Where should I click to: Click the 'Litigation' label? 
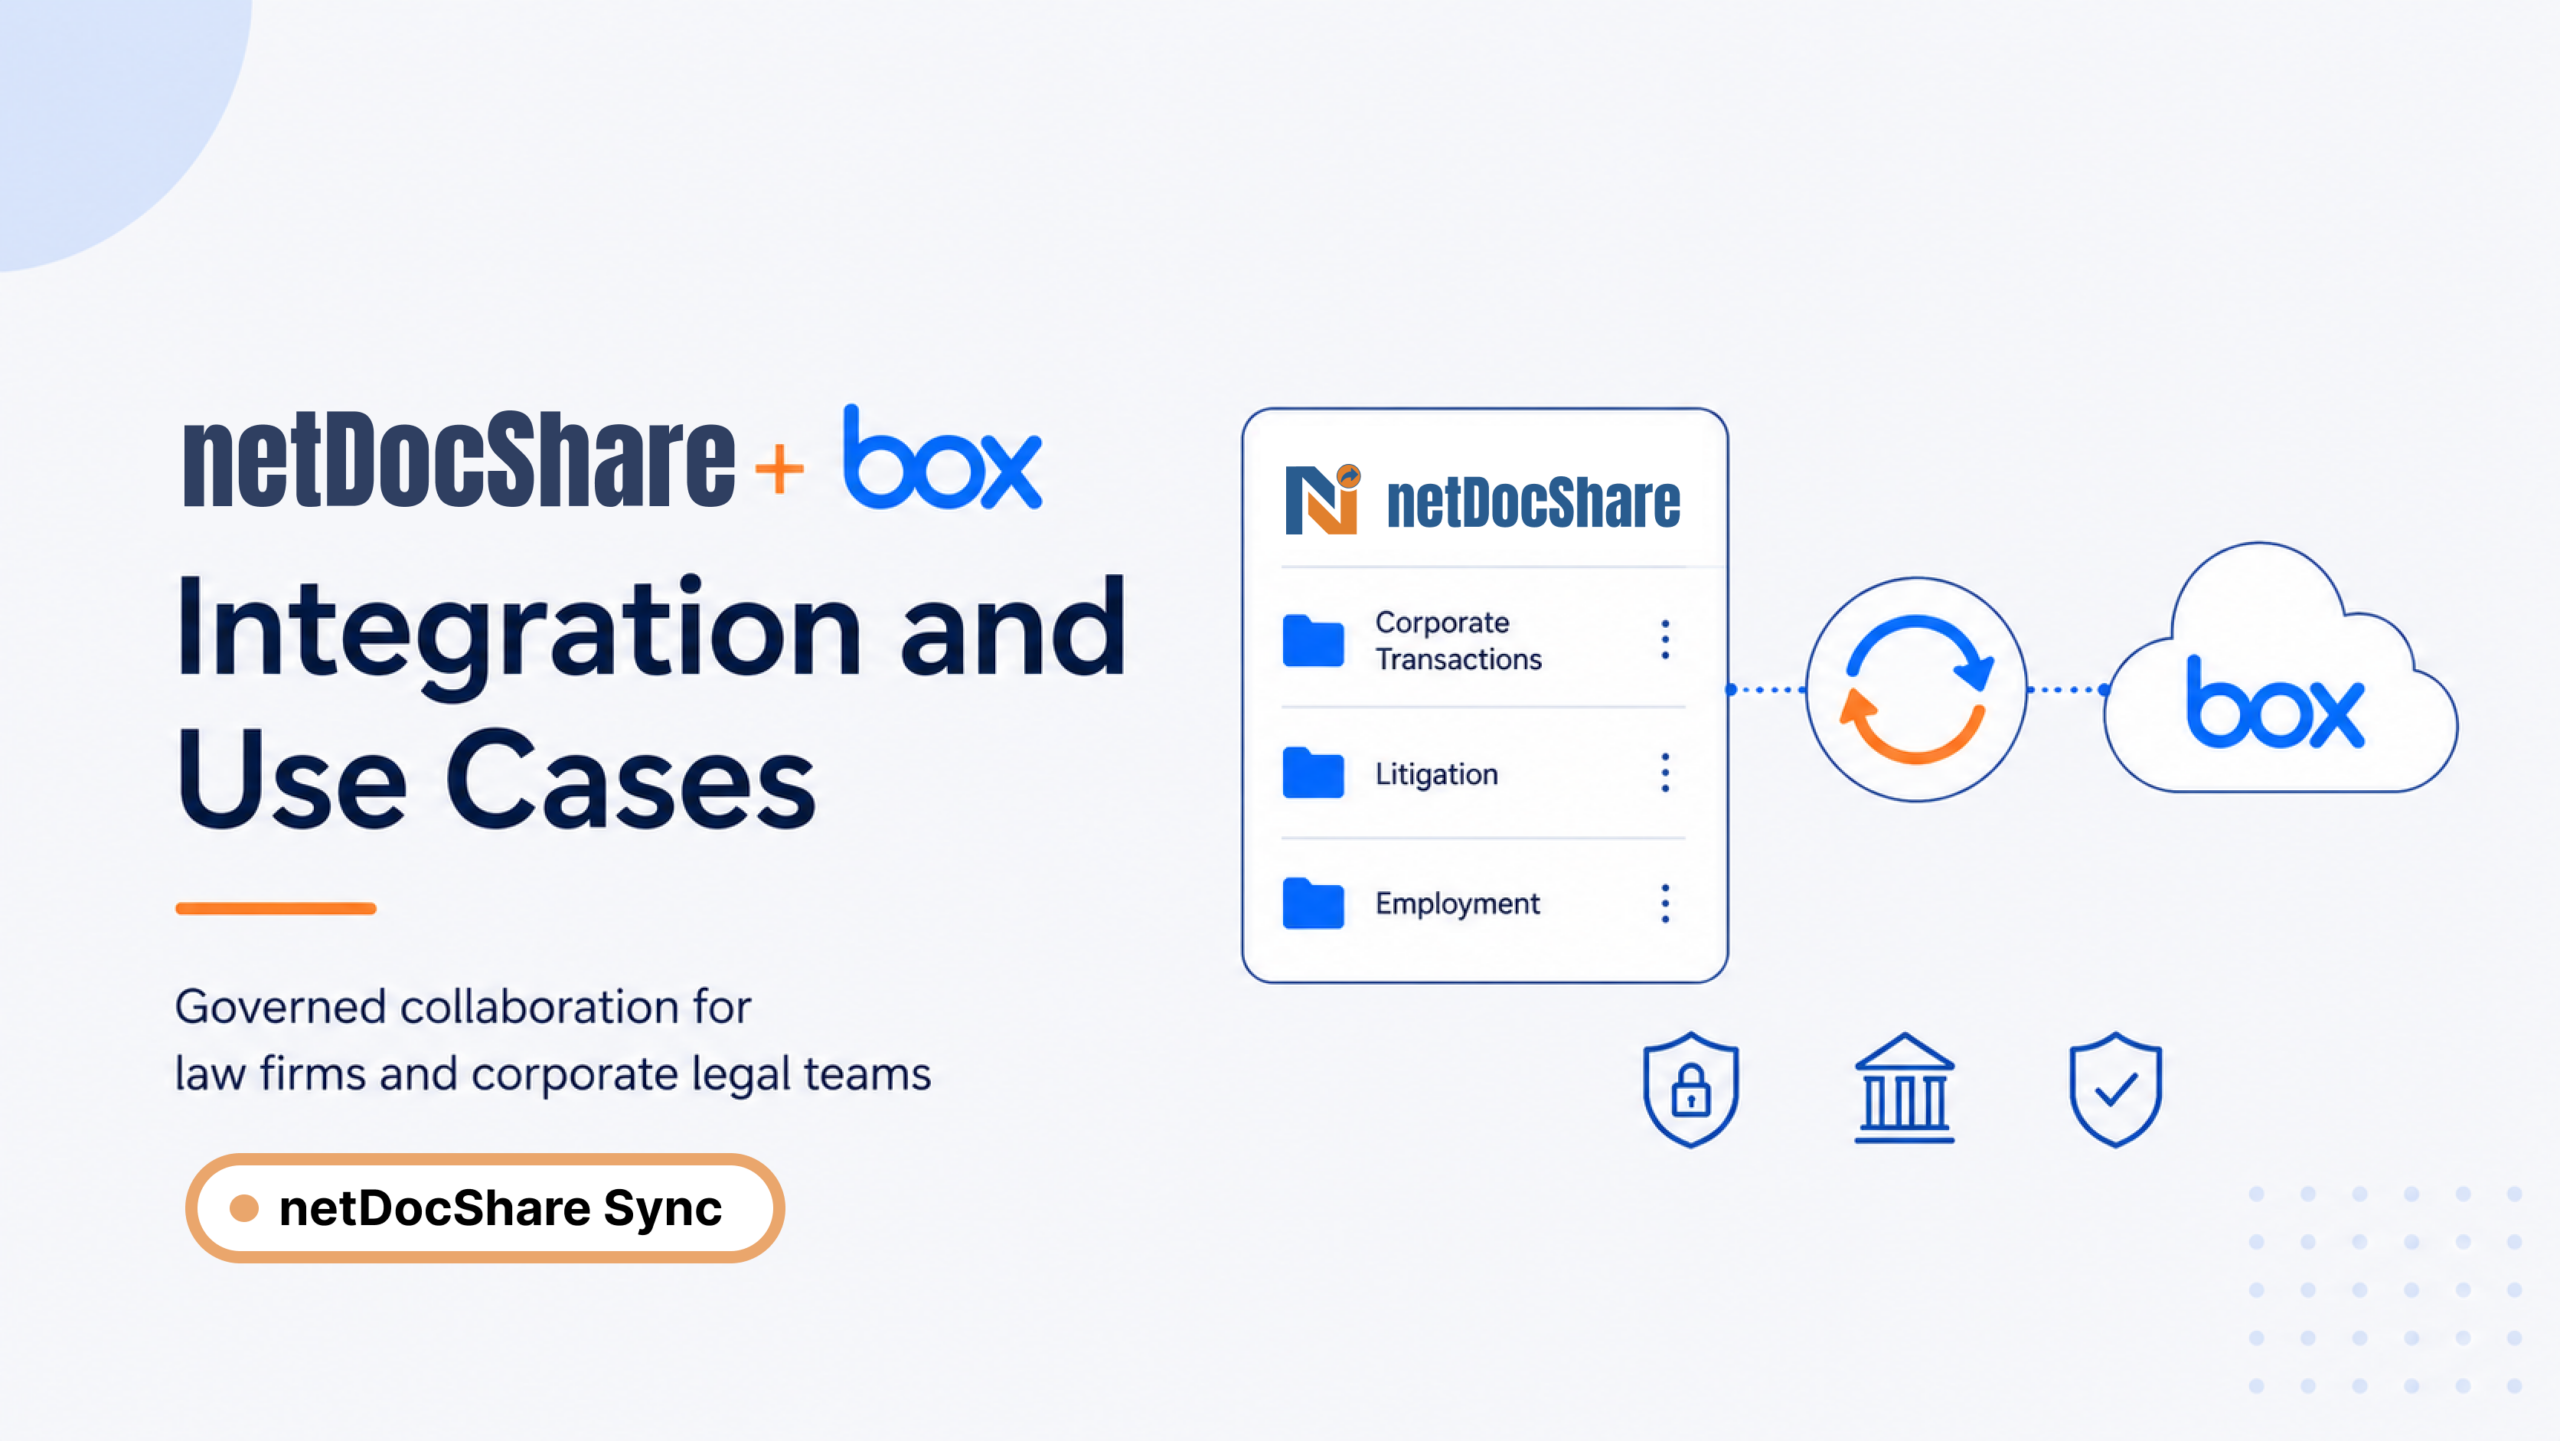point(1436,774)
